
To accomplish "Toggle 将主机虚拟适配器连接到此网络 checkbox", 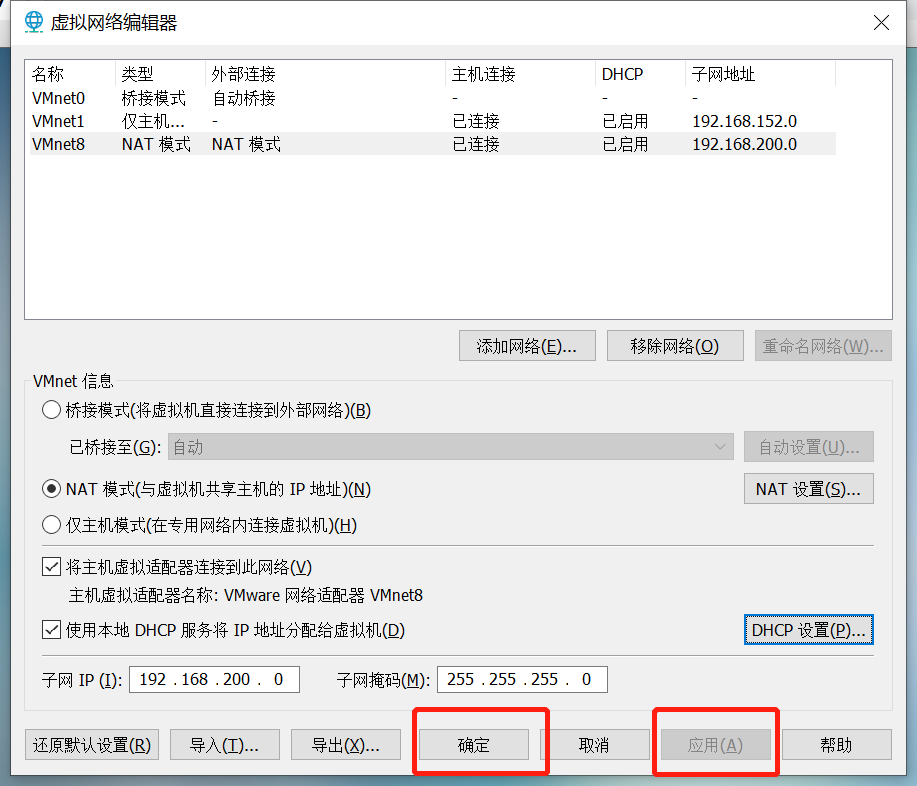I will tap(51, 567).
